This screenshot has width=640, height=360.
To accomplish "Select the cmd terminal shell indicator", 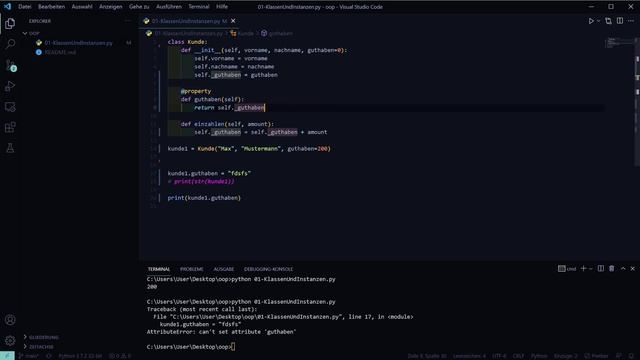I will click(567, 269).
